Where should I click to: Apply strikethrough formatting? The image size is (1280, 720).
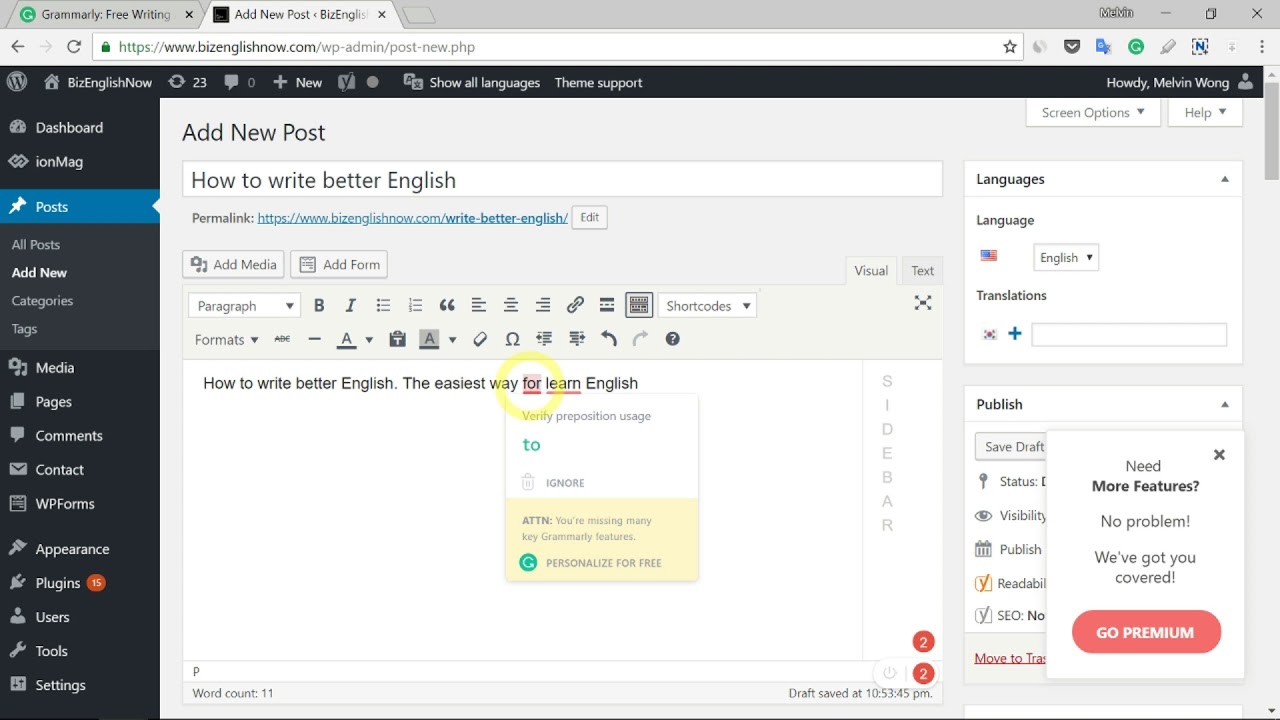point(282,339)
